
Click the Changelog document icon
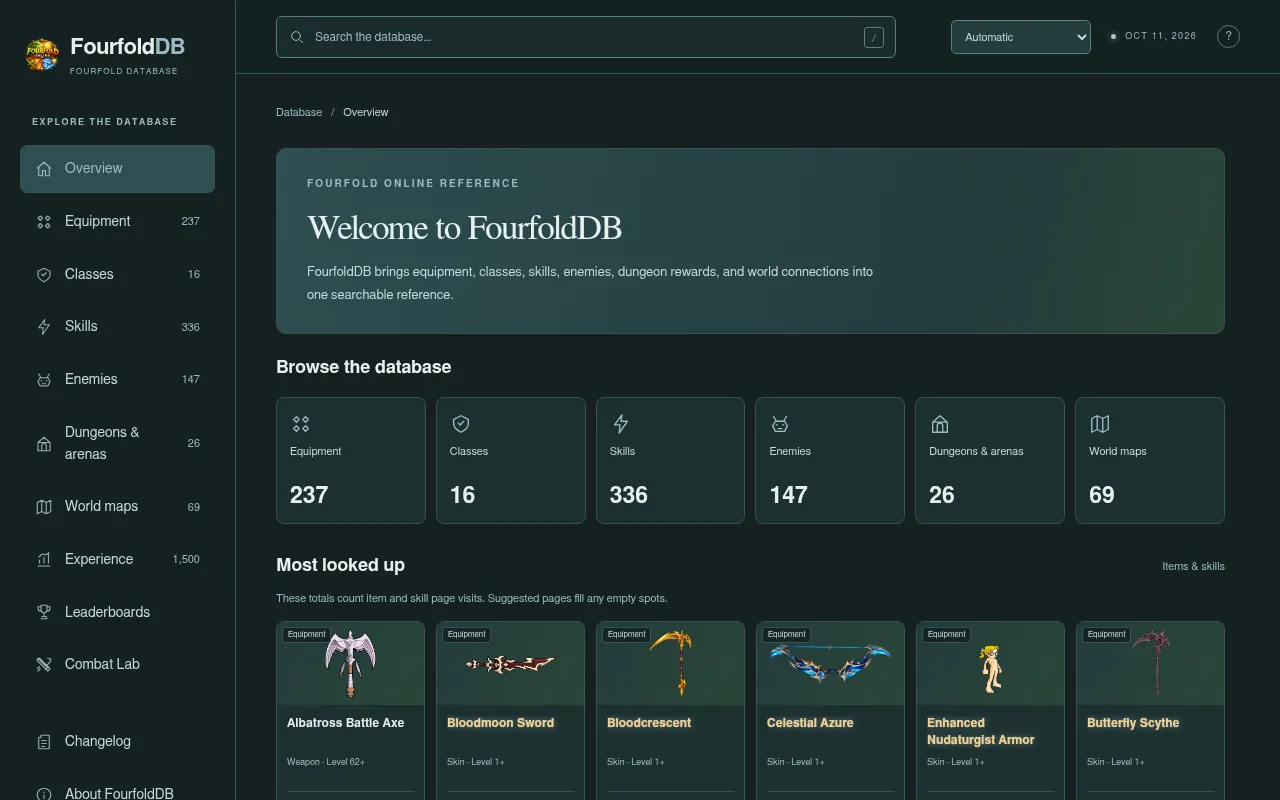pyautogui.click(x=44, y=742)
